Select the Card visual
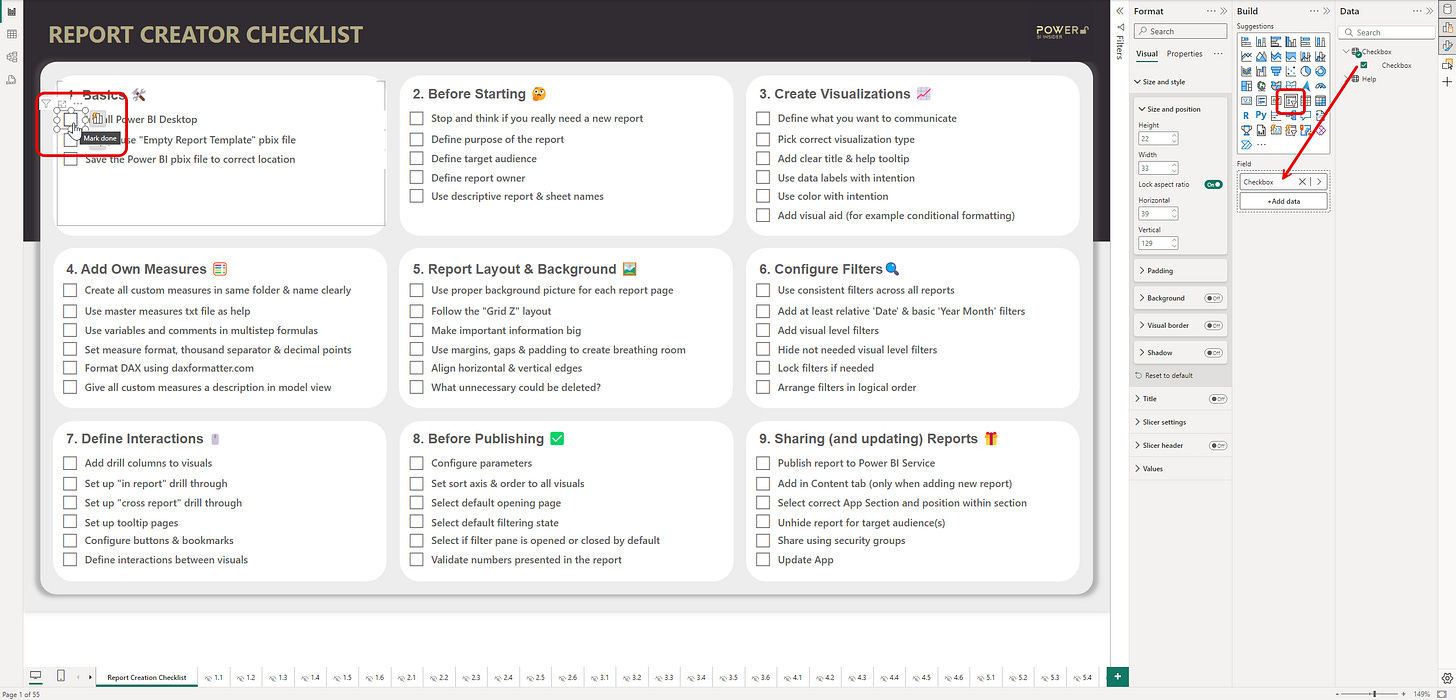1456x700 pixels. click(1246, 100)
